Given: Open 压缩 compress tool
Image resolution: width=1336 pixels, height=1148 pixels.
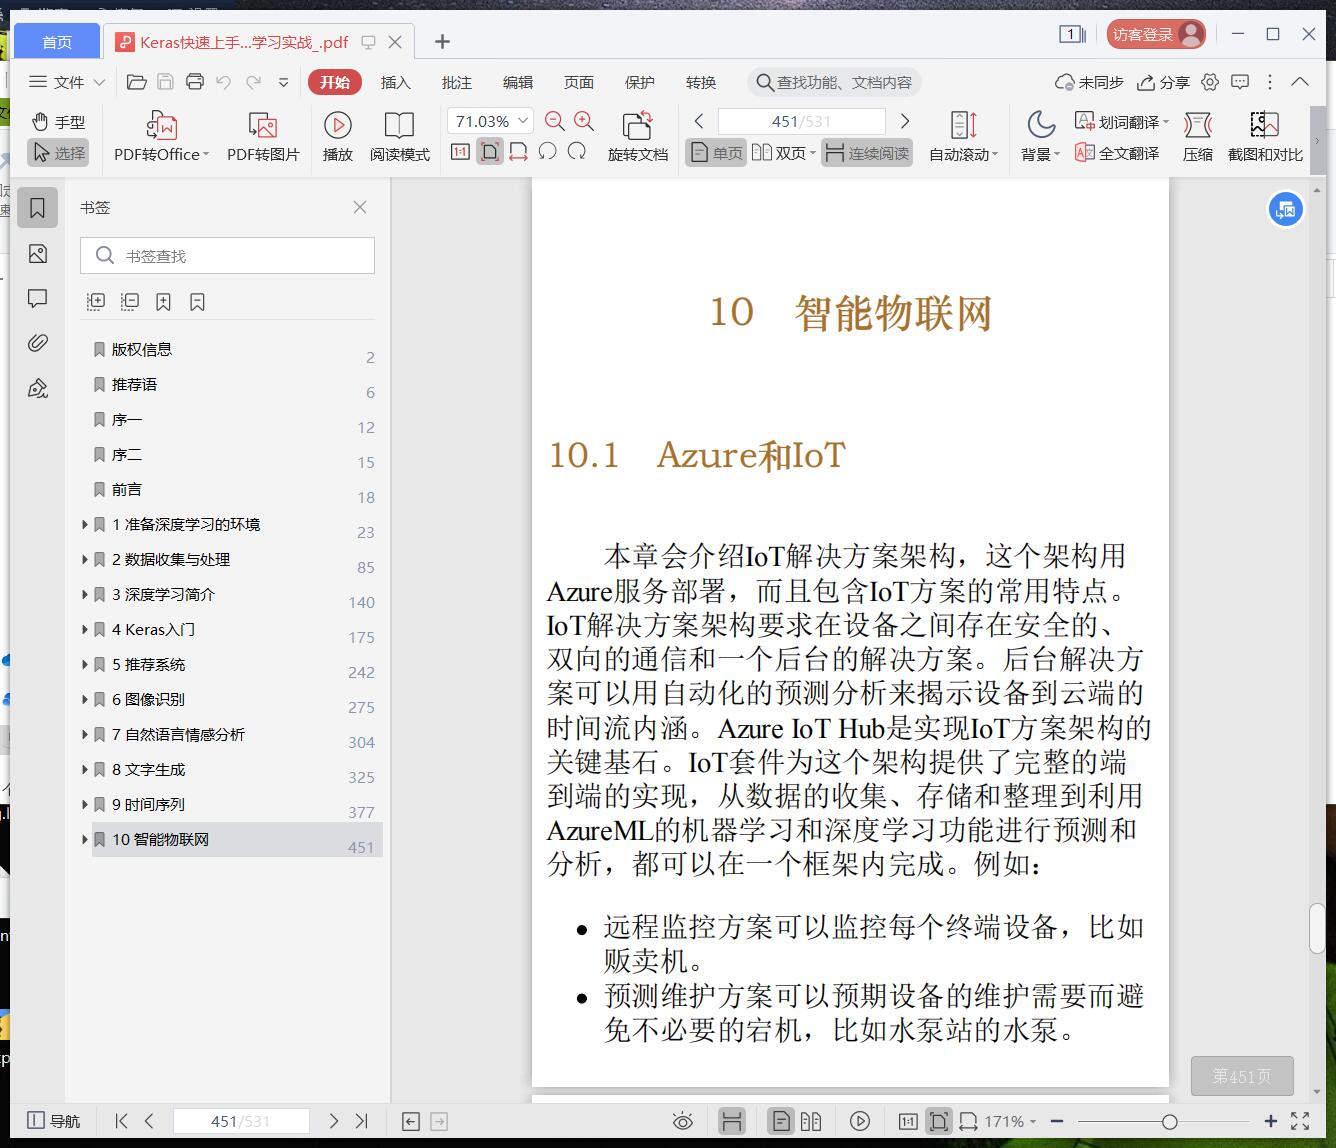Looking at the screenshot, I should tap(1198, 136).
